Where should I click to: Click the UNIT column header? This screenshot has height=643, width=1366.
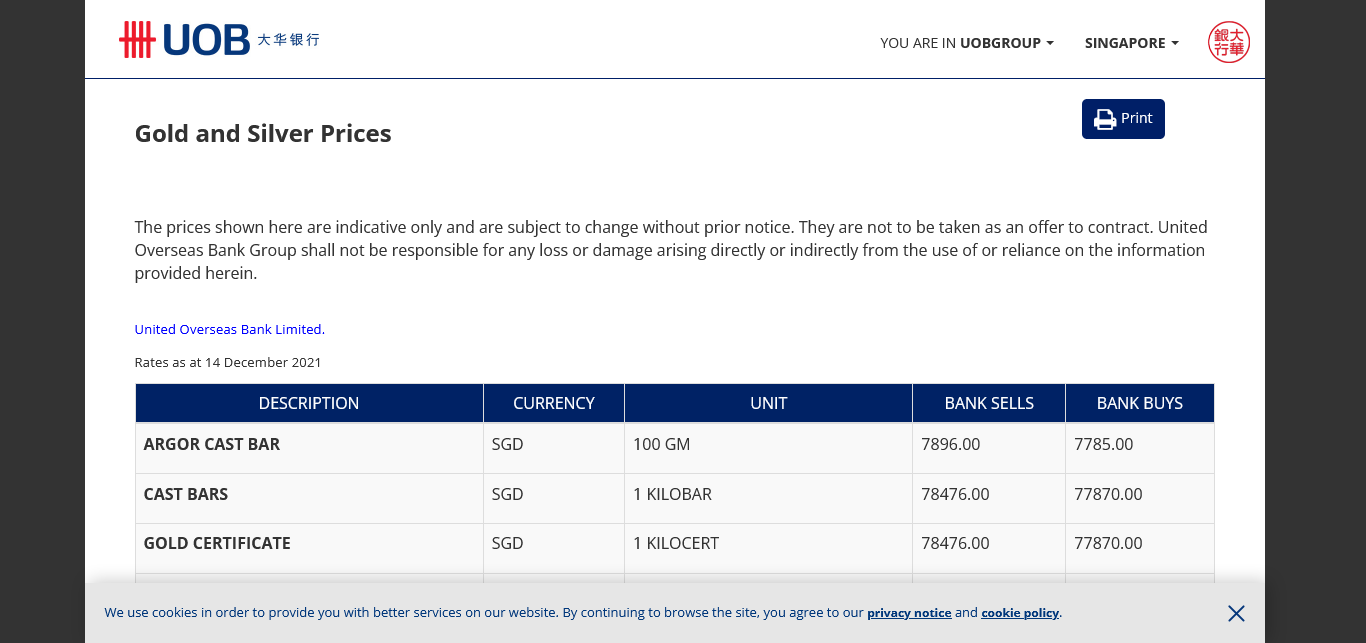tap(768, 403)
